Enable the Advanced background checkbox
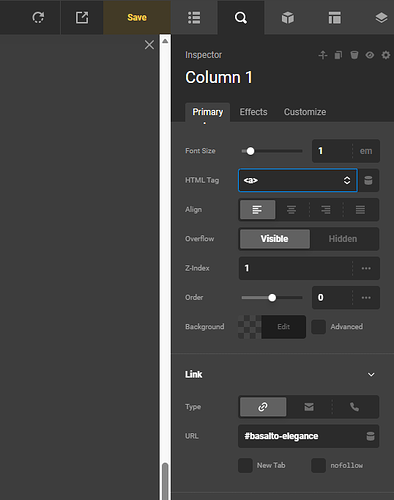Image resolution: width=394 pixels, height=500 pixels. click(x=318, y=327)
